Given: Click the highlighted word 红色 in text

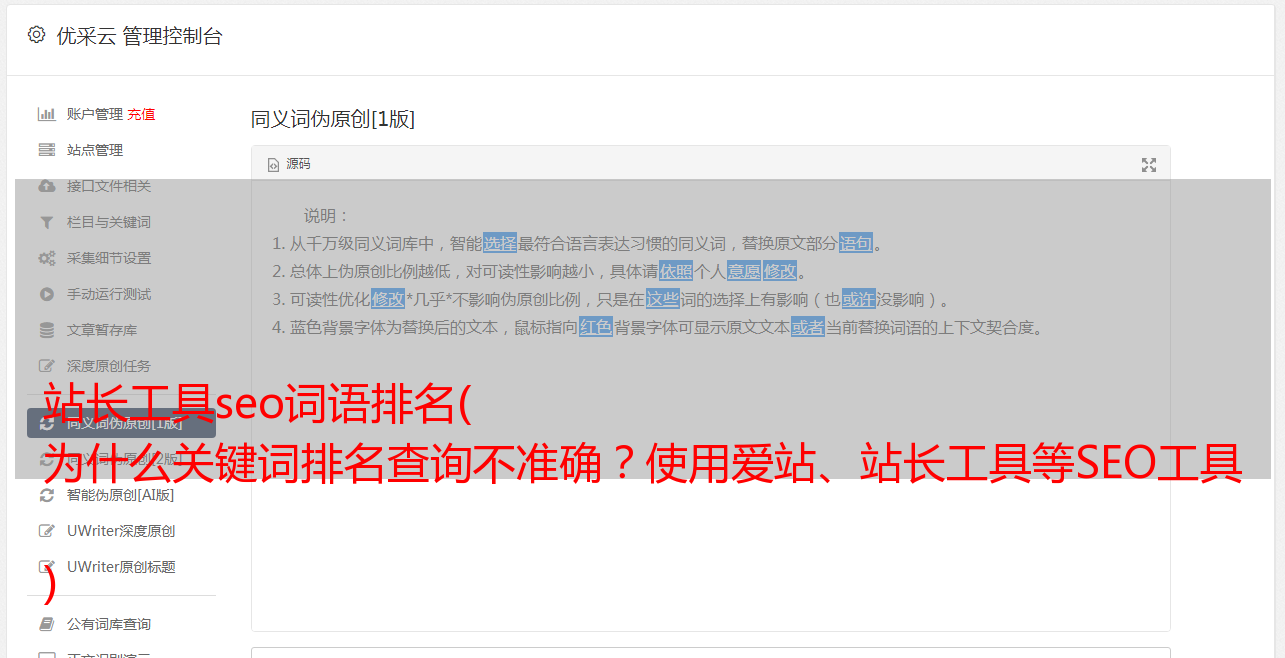Looking at the screenshot, I should click(596, 327).
